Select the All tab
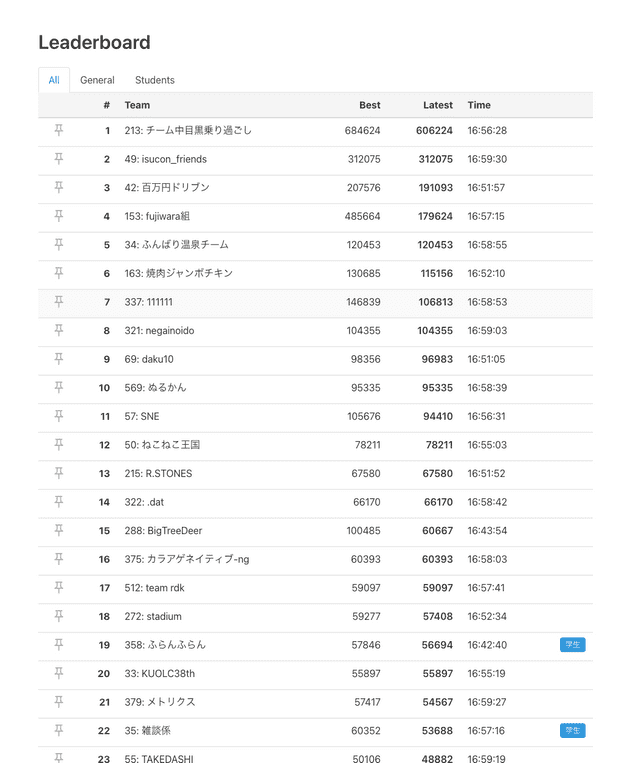The image size is (630, 763). [54, 80]
